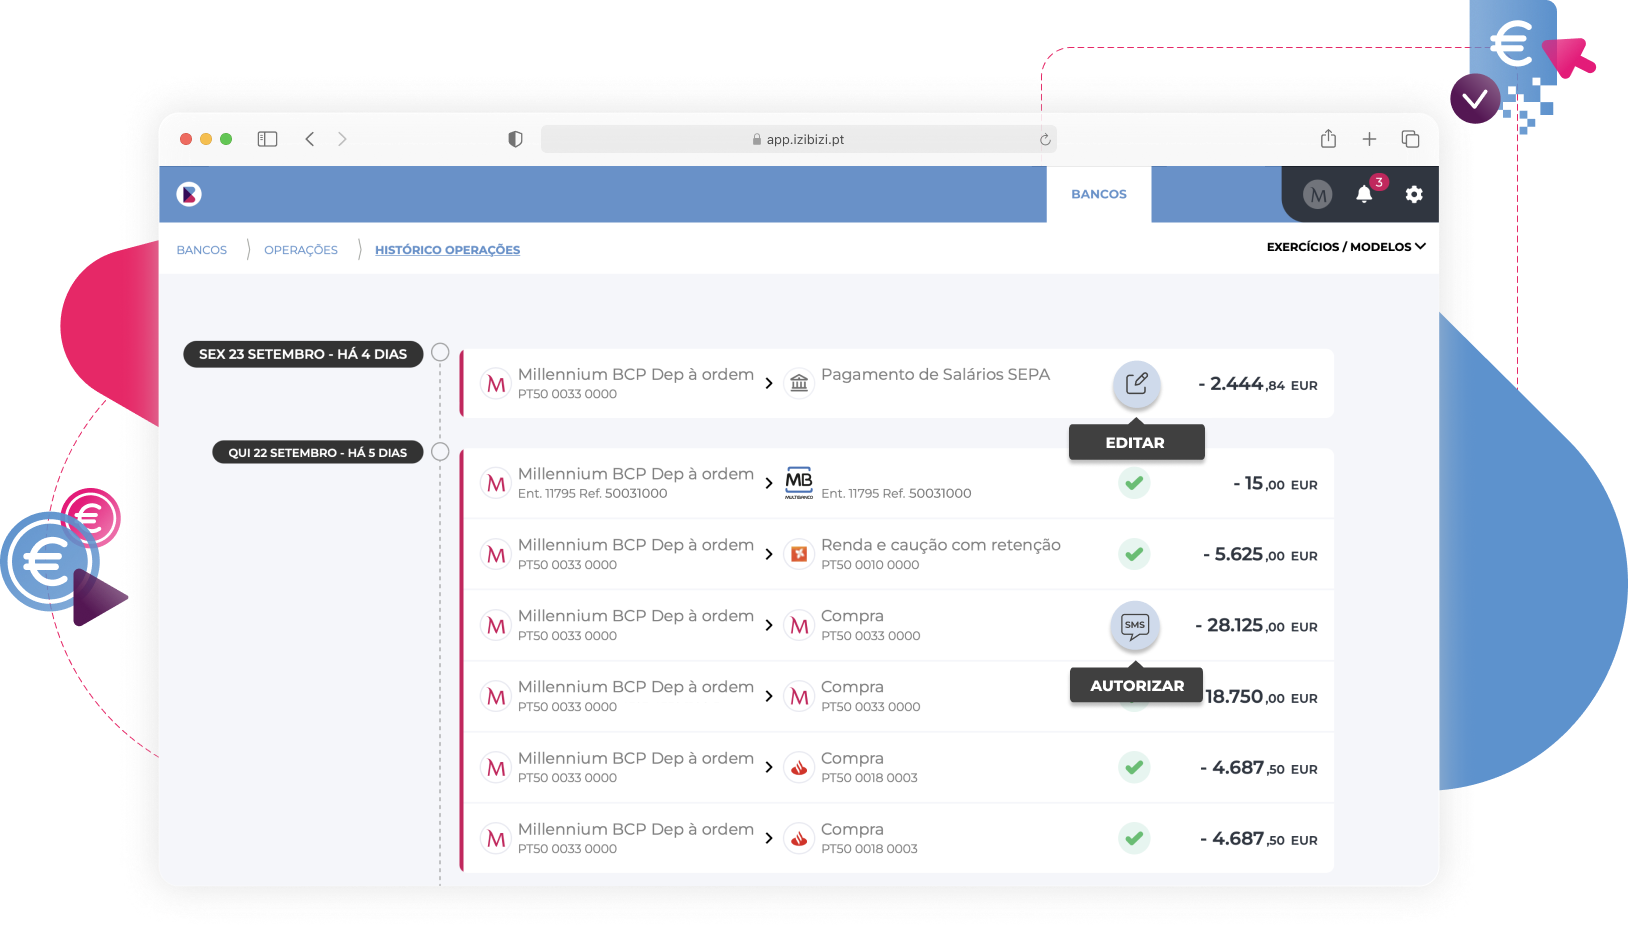Expand the Exercícios / Modelos dropdown

tap(1345, 247)
